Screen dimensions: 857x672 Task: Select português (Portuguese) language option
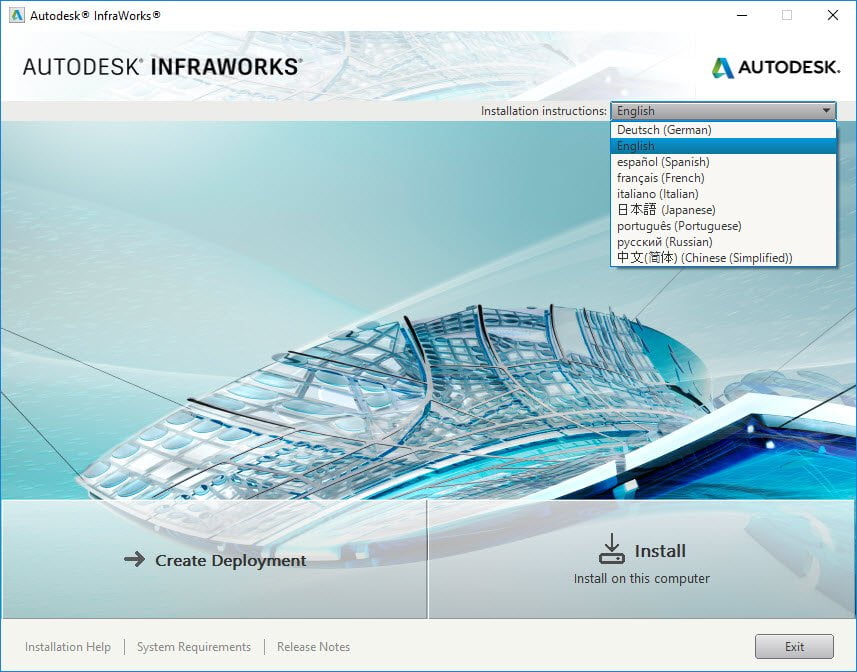(723, 226)
